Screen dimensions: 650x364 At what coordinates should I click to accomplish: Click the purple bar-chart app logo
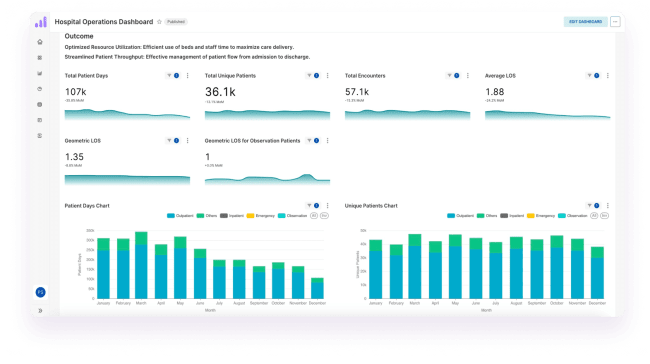[x=41, y=22]
